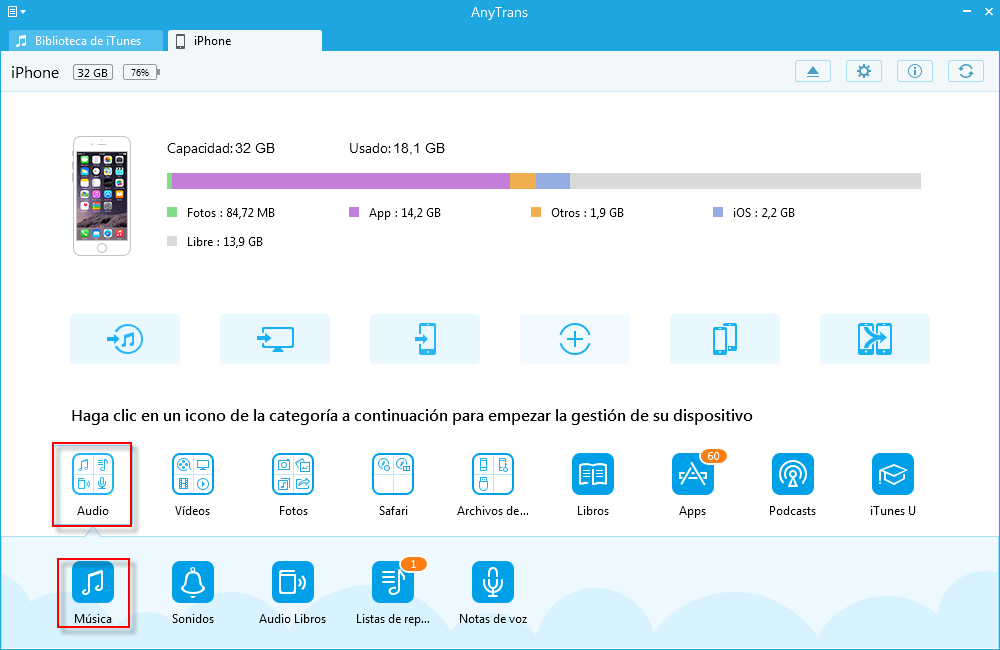This screenshot has width=1000, height=650.
Task: Open the application menu dropdown in title bar
Action: point(17,11)
